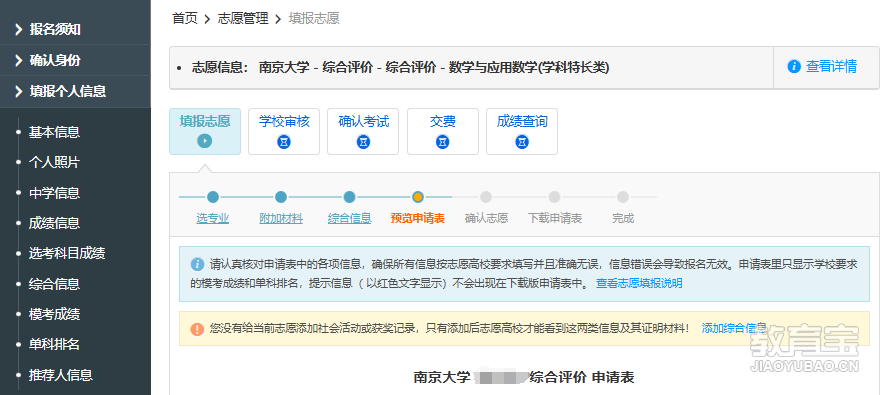Open the 附加材料 step link

click(281, 218)
